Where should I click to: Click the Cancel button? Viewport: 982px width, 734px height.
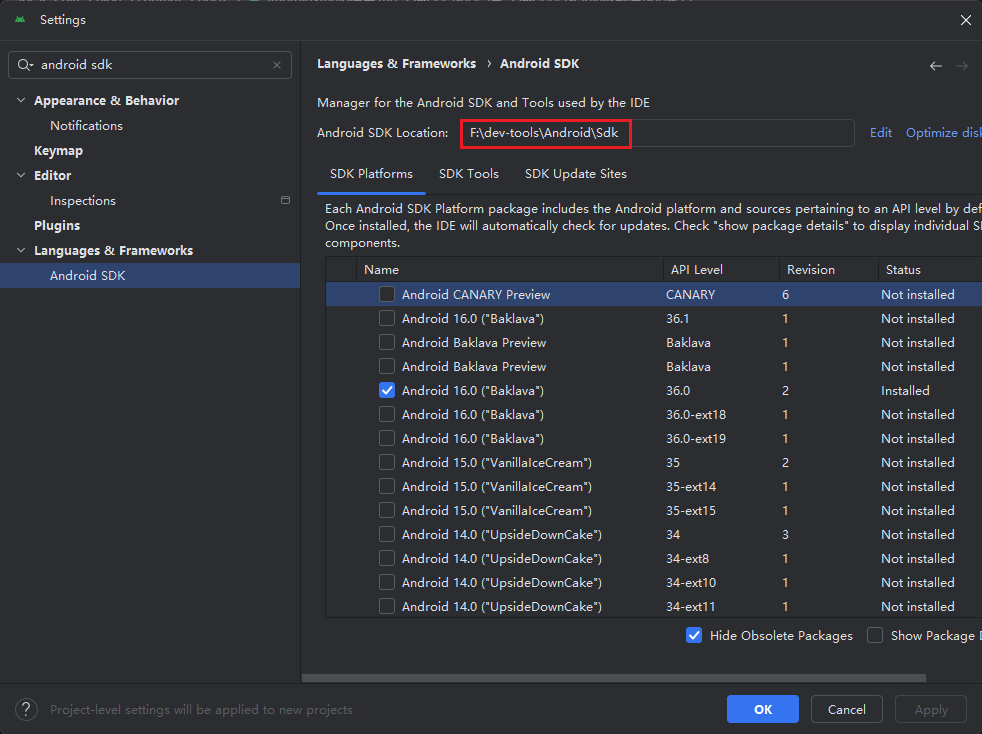846,709
